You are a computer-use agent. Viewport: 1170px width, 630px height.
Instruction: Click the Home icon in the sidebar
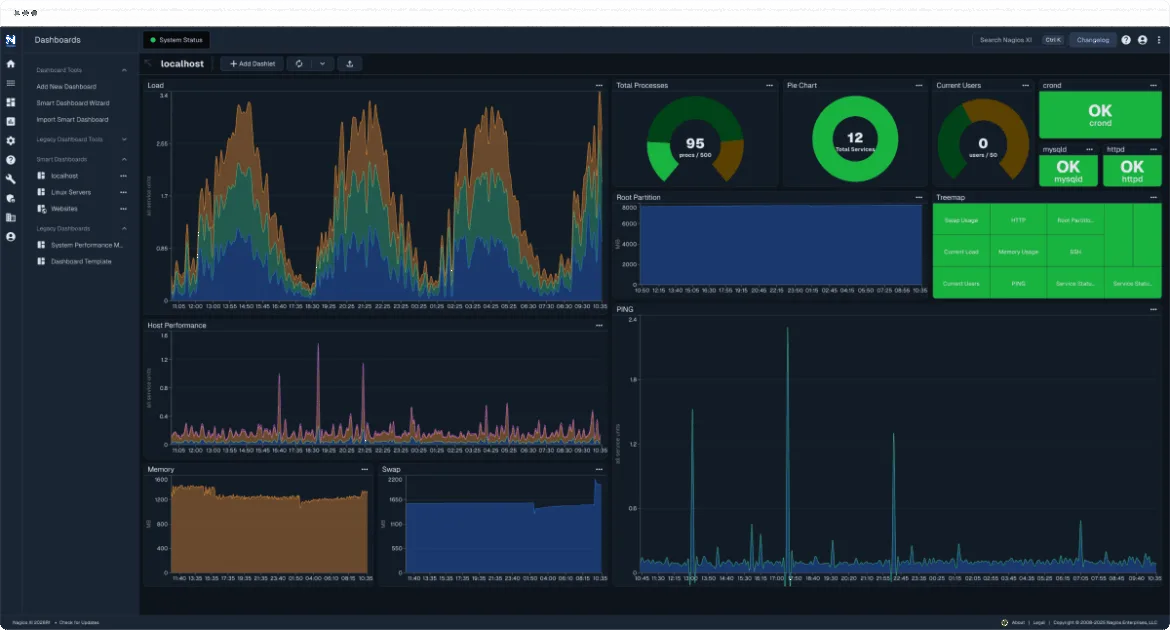click(x=10, y=63)
